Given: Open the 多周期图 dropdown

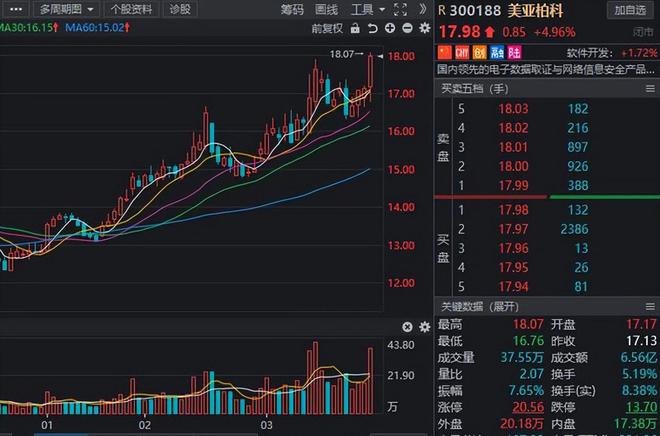Looking at the screenshot, I should coord(67,9).
